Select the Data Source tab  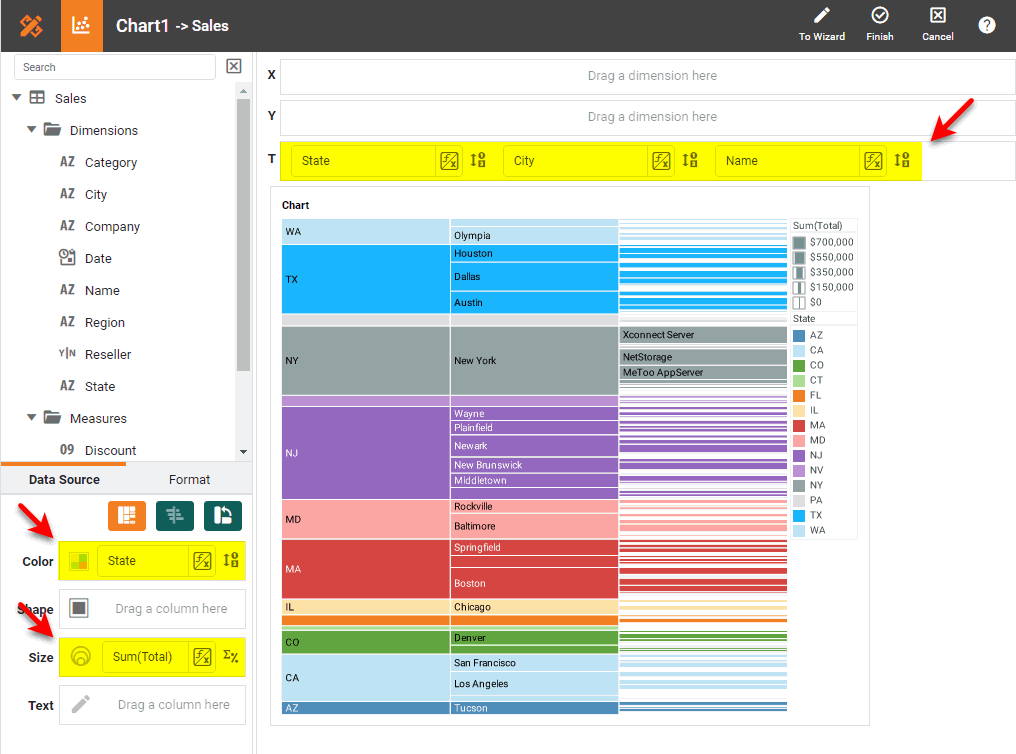point(64,480)
